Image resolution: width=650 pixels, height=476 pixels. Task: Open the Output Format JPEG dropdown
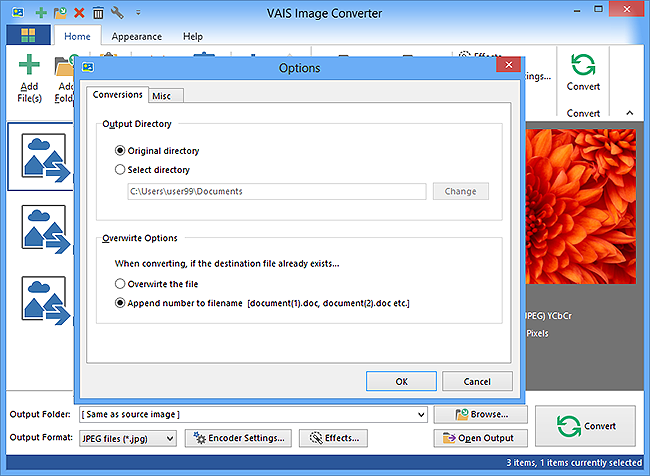128,438
